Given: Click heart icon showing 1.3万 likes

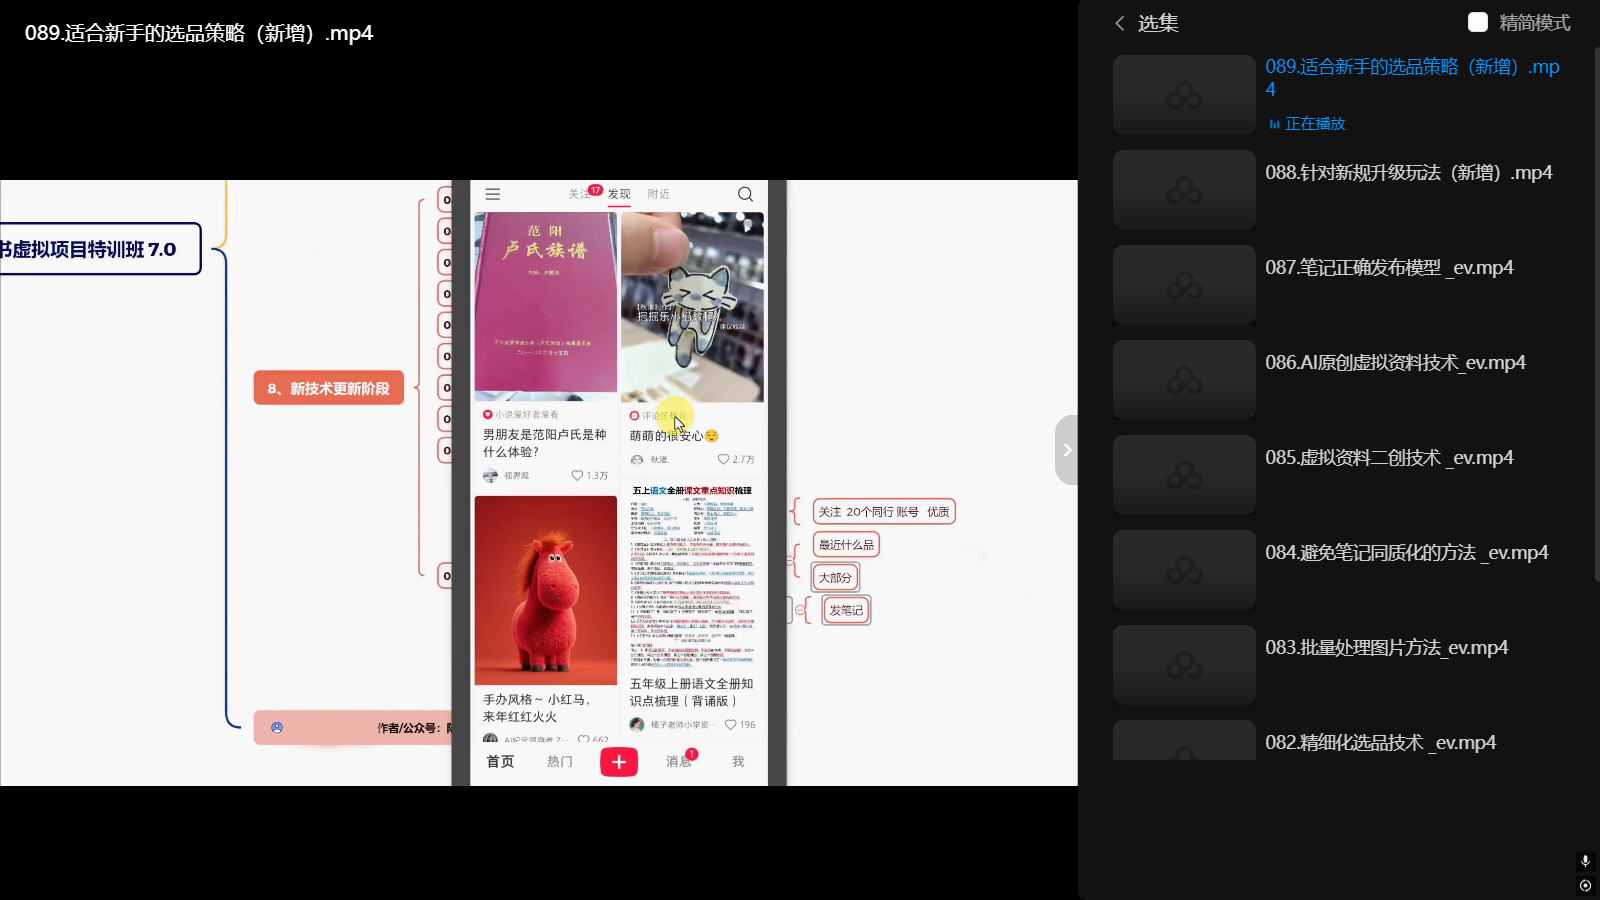Looking at the screenshot, I should 577,475.
